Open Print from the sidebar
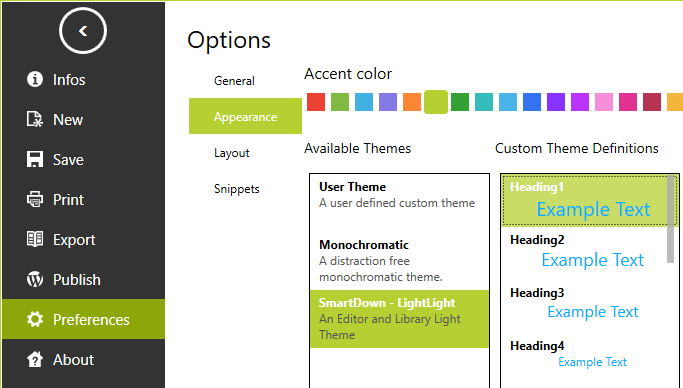 coord(84,199)
